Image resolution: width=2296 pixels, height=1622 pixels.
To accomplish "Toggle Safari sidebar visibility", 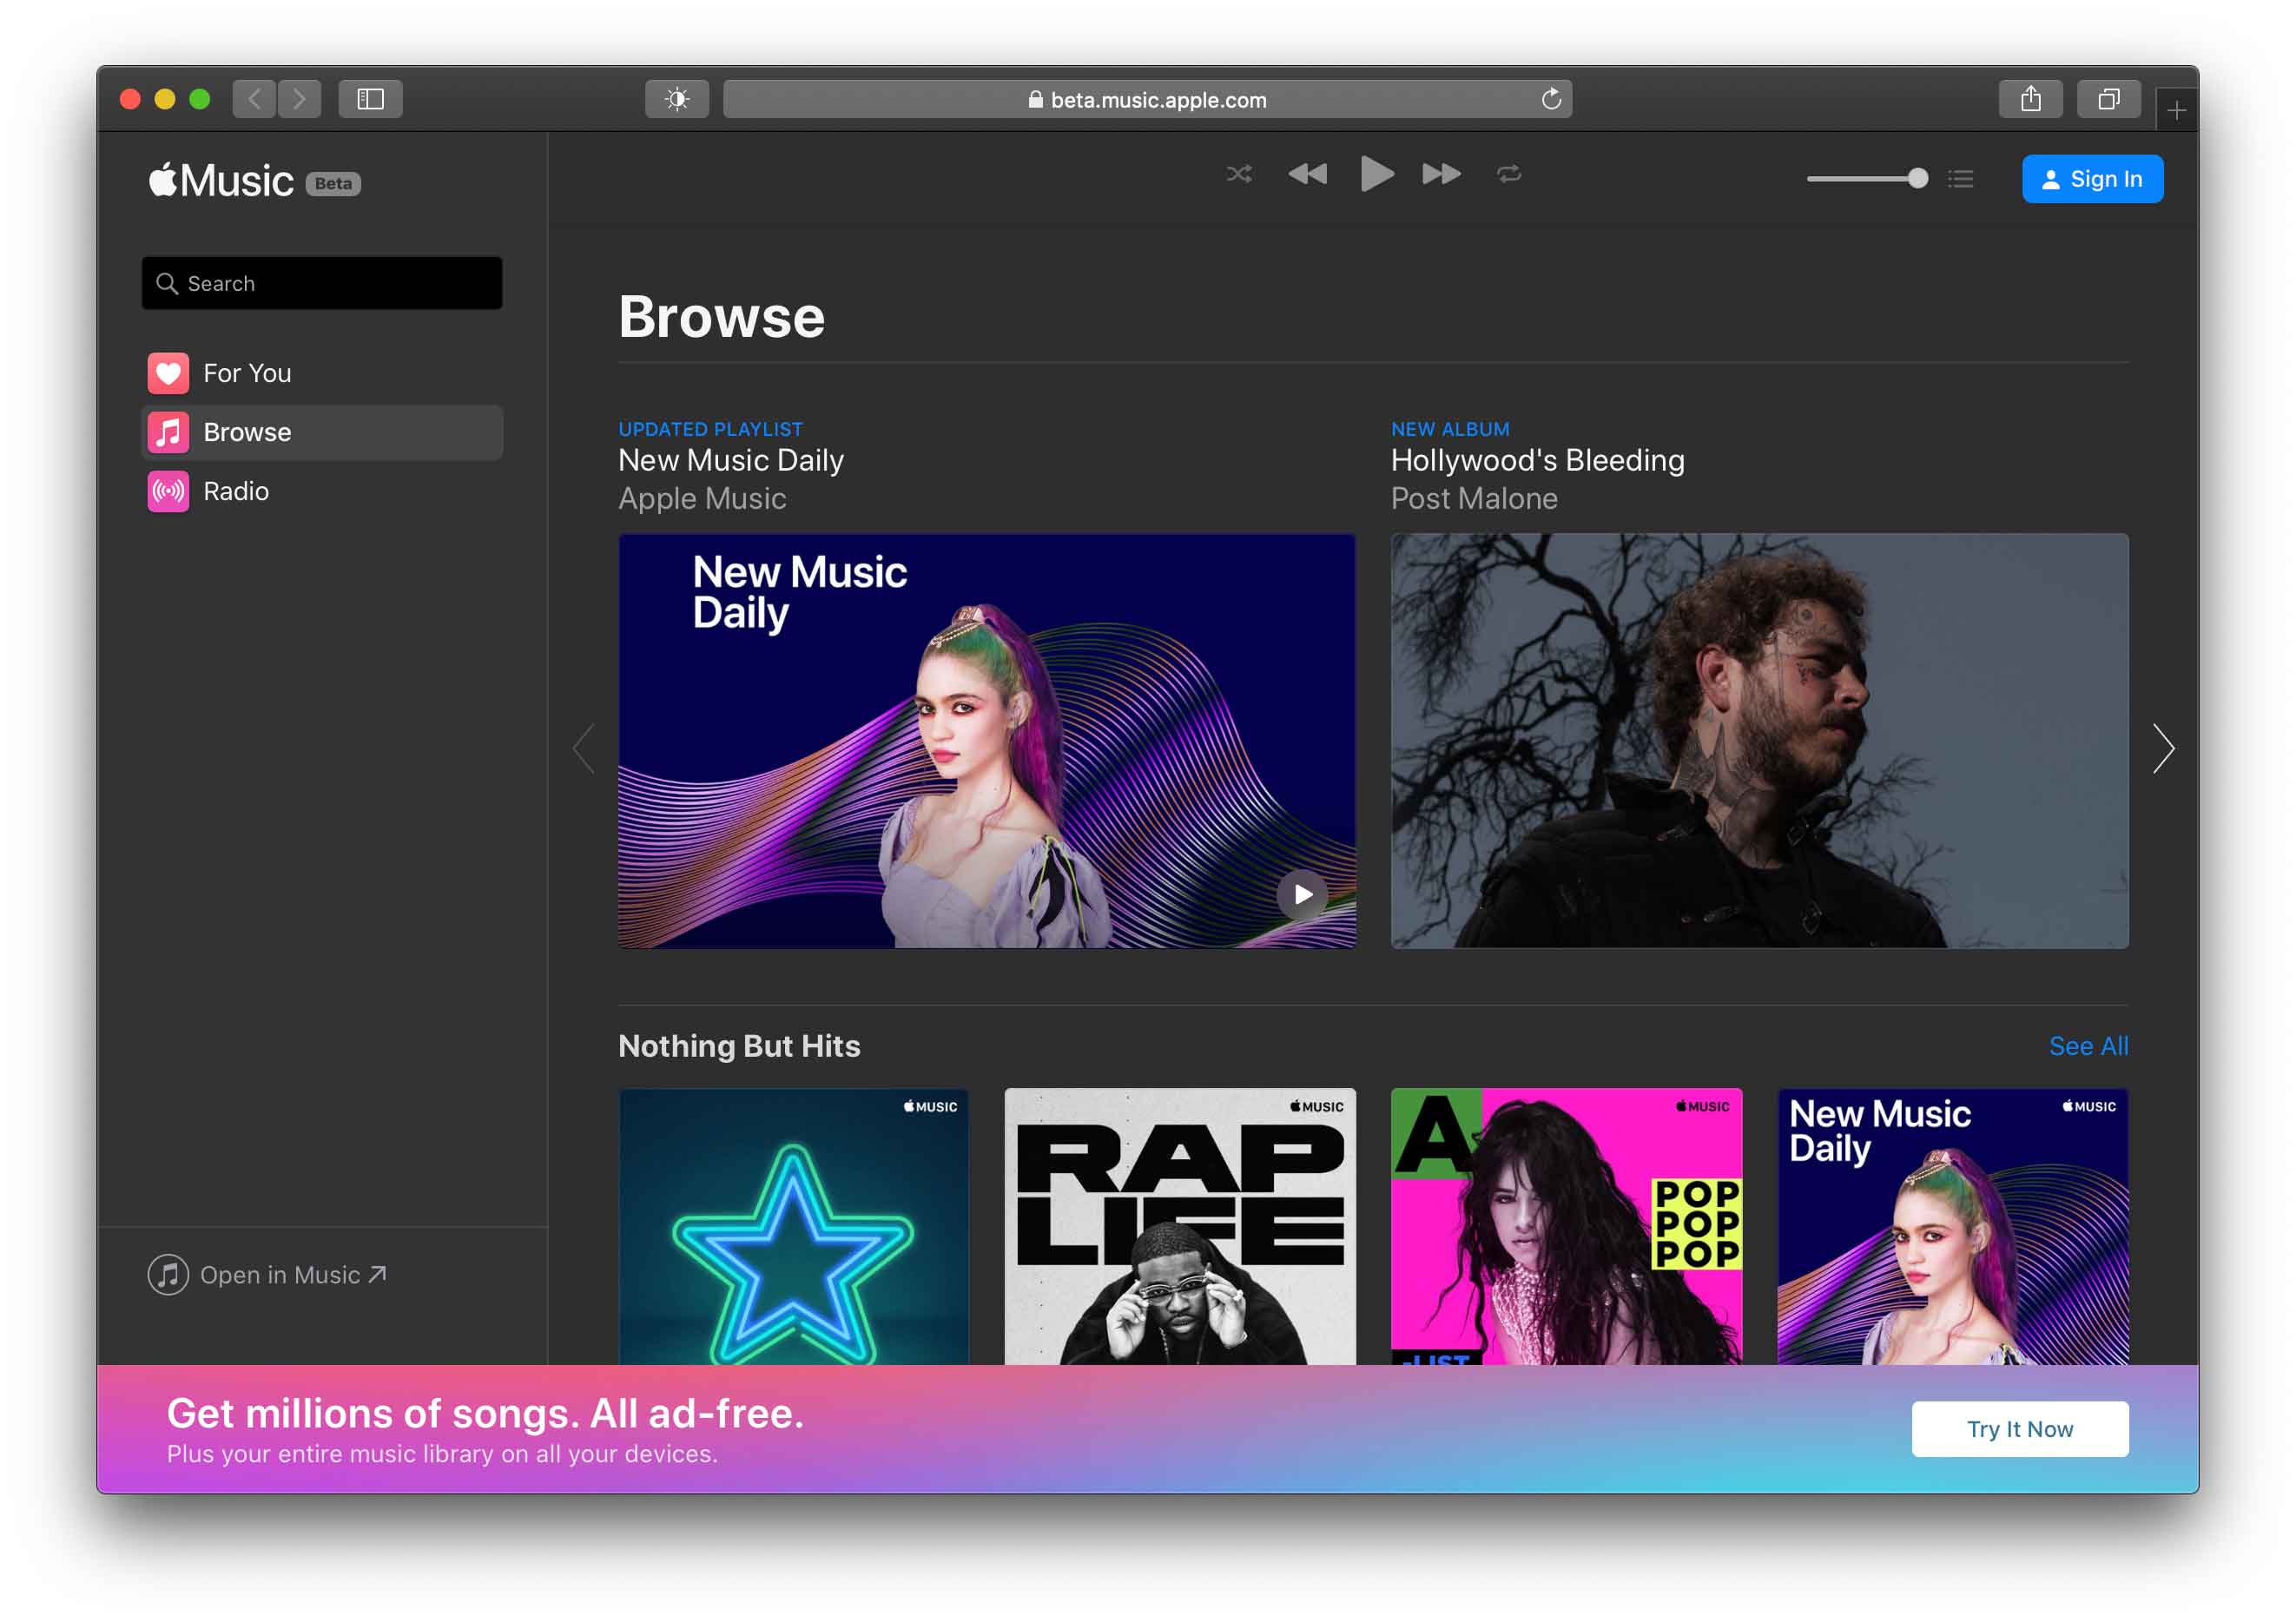I will point(370,99).
